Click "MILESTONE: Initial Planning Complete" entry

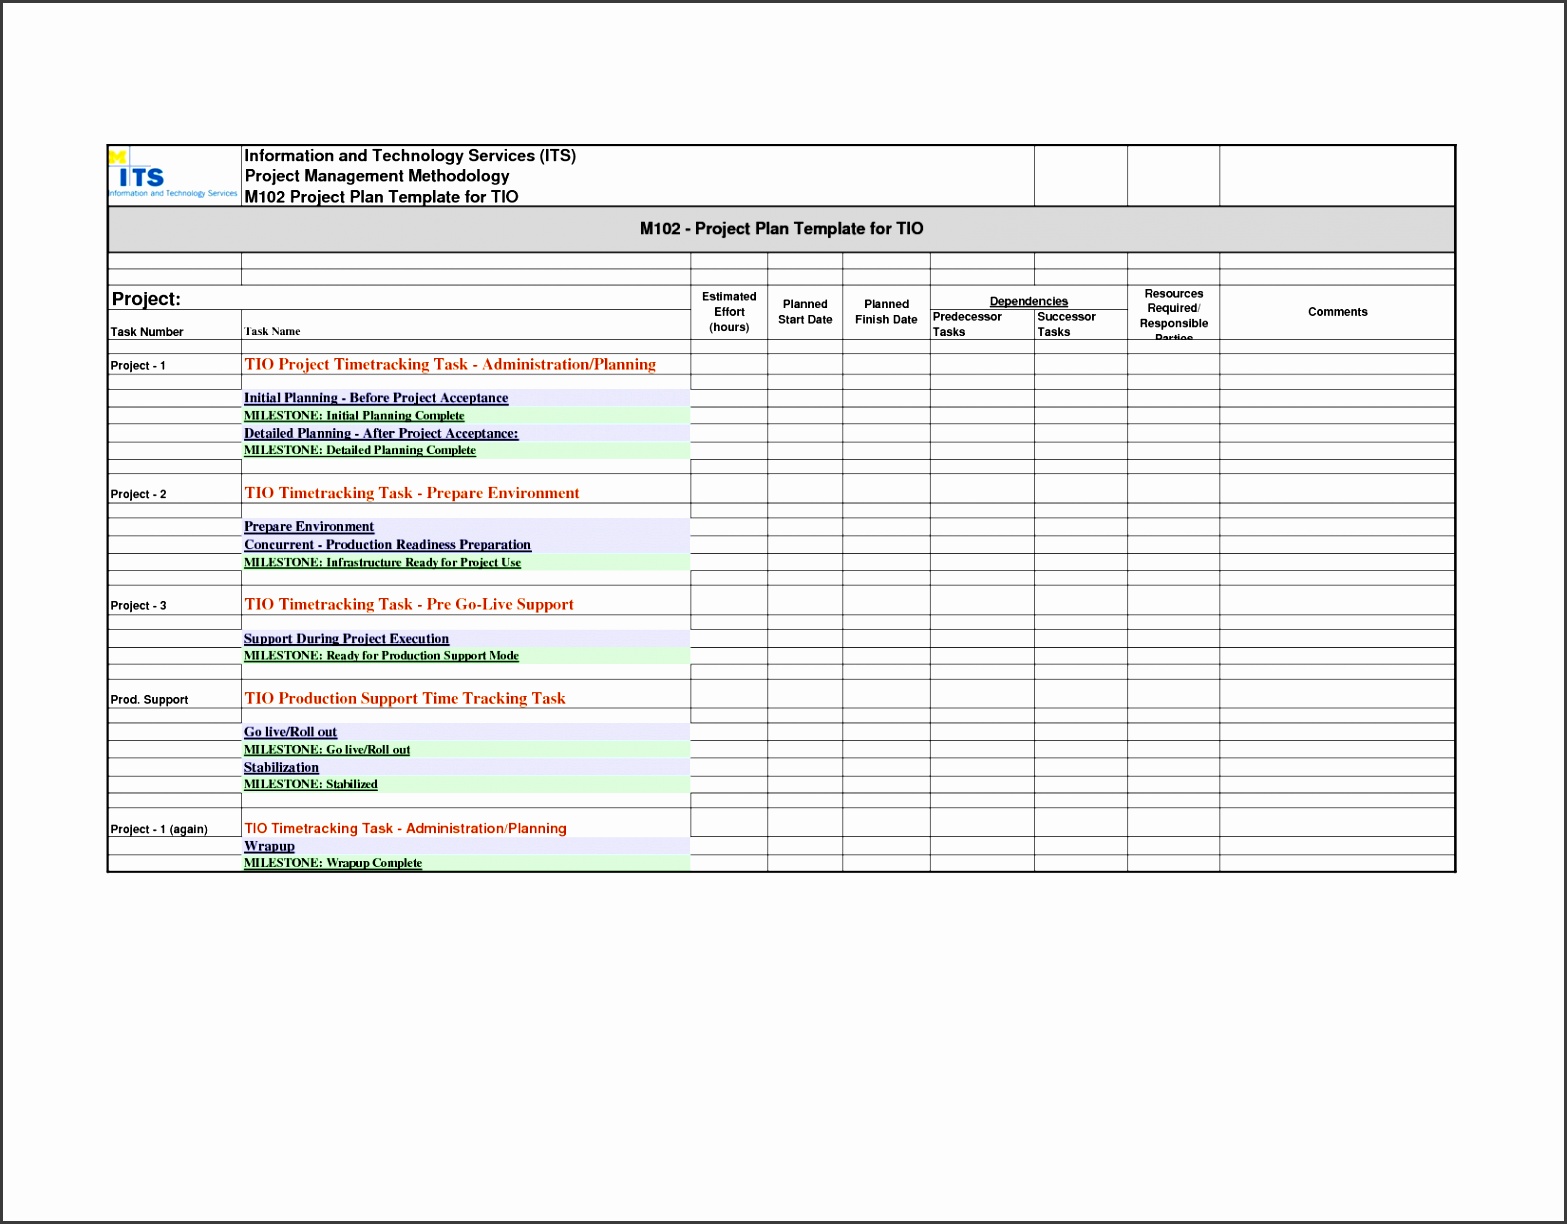(353, 415)
